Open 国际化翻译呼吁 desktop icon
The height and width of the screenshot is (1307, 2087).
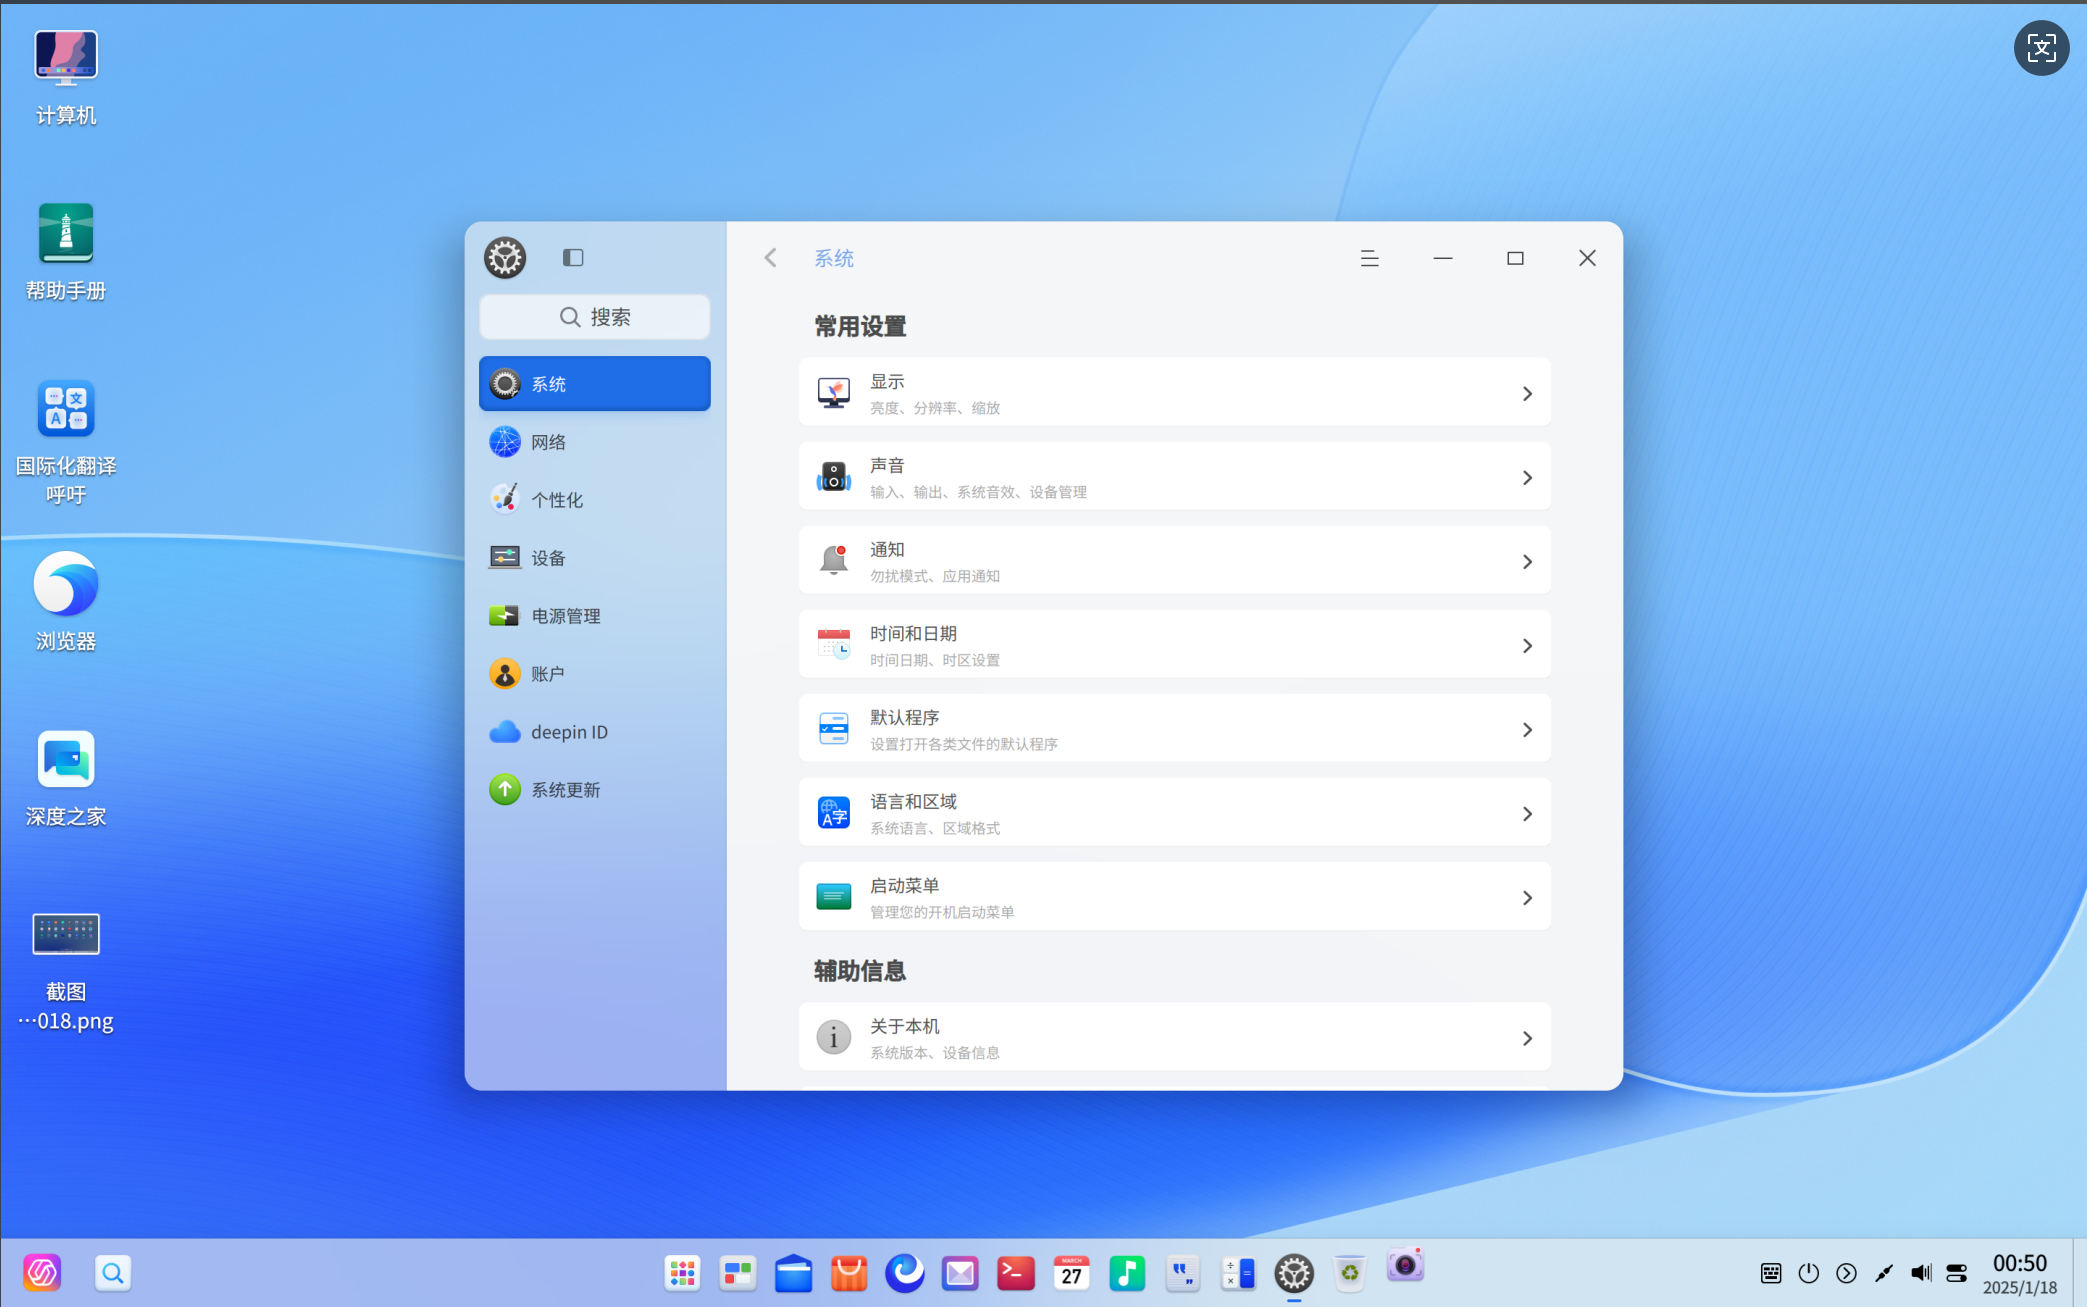pos(66,408)
